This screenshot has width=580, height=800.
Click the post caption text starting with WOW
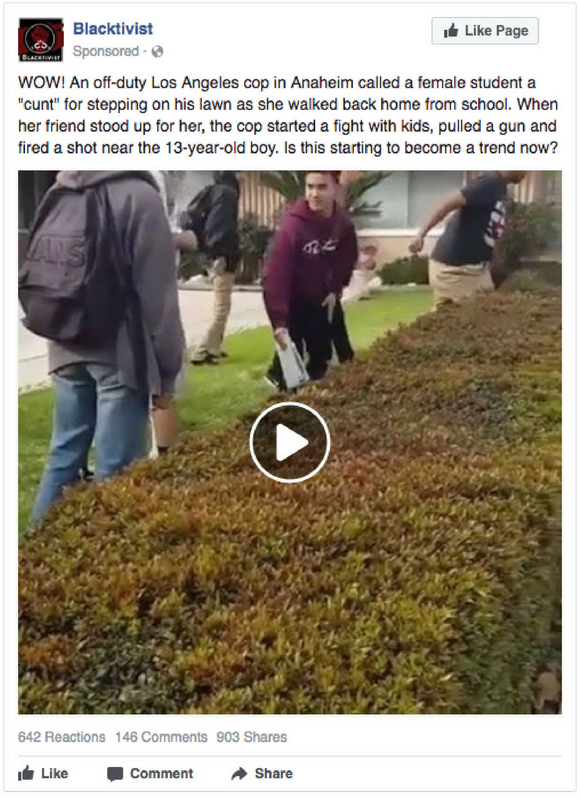(x=288, y=115)
